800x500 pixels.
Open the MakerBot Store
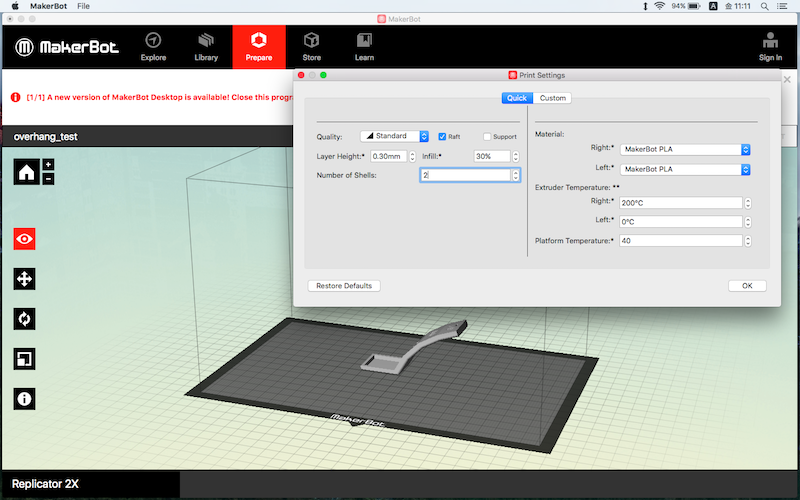[311, 47]
